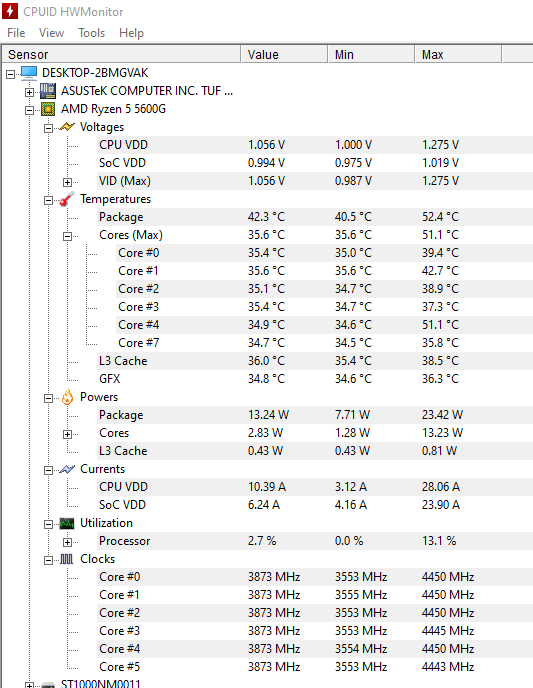533x688 pixels.
Task: Expand the Processor utilization entry
Action: pyautogui.click(x=67, y=542)
